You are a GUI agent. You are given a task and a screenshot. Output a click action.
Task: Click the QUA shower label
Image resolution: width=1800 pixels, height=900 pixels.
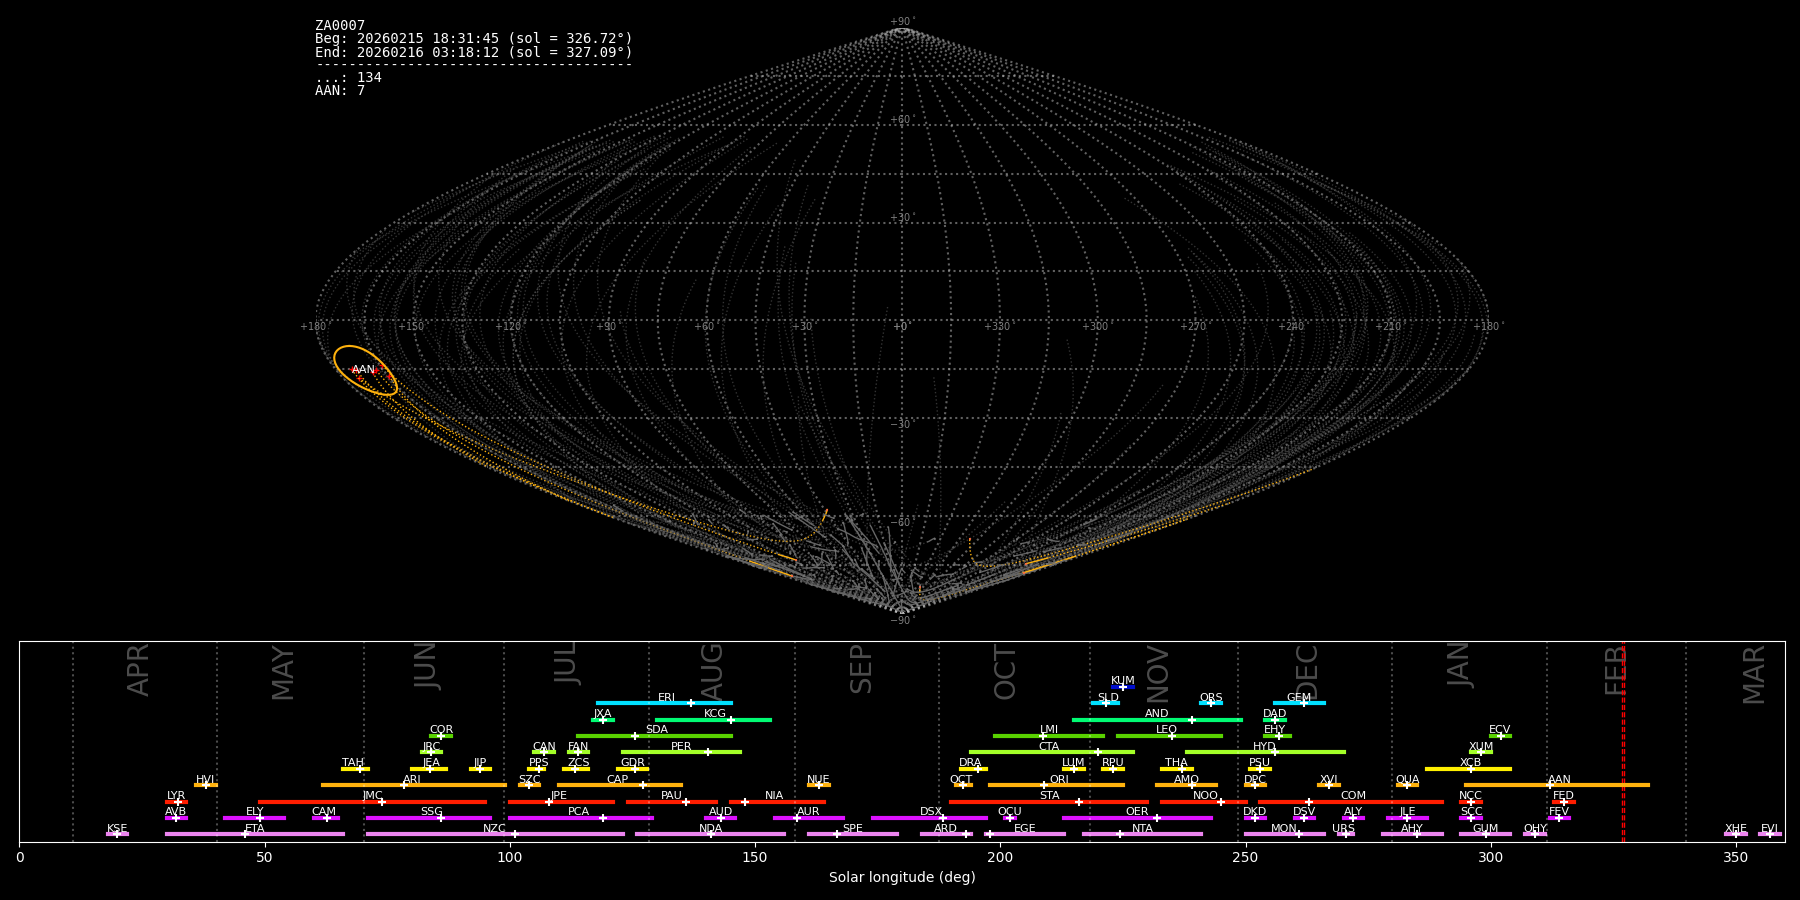click(1407, 780)
